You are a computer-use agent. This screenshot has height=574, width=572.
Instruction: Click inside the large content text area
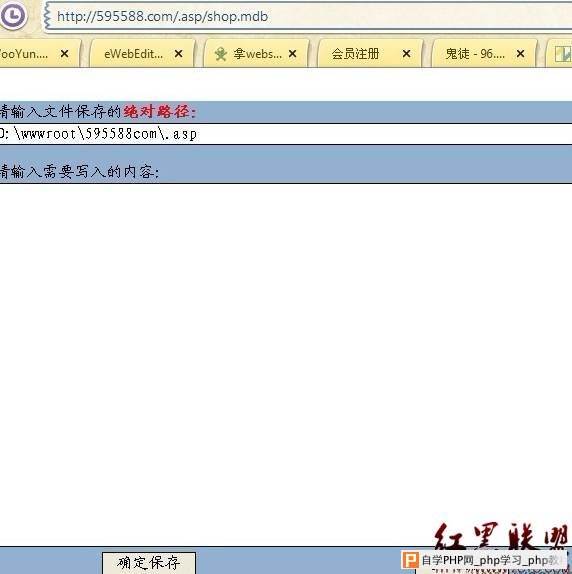[286, 364]
